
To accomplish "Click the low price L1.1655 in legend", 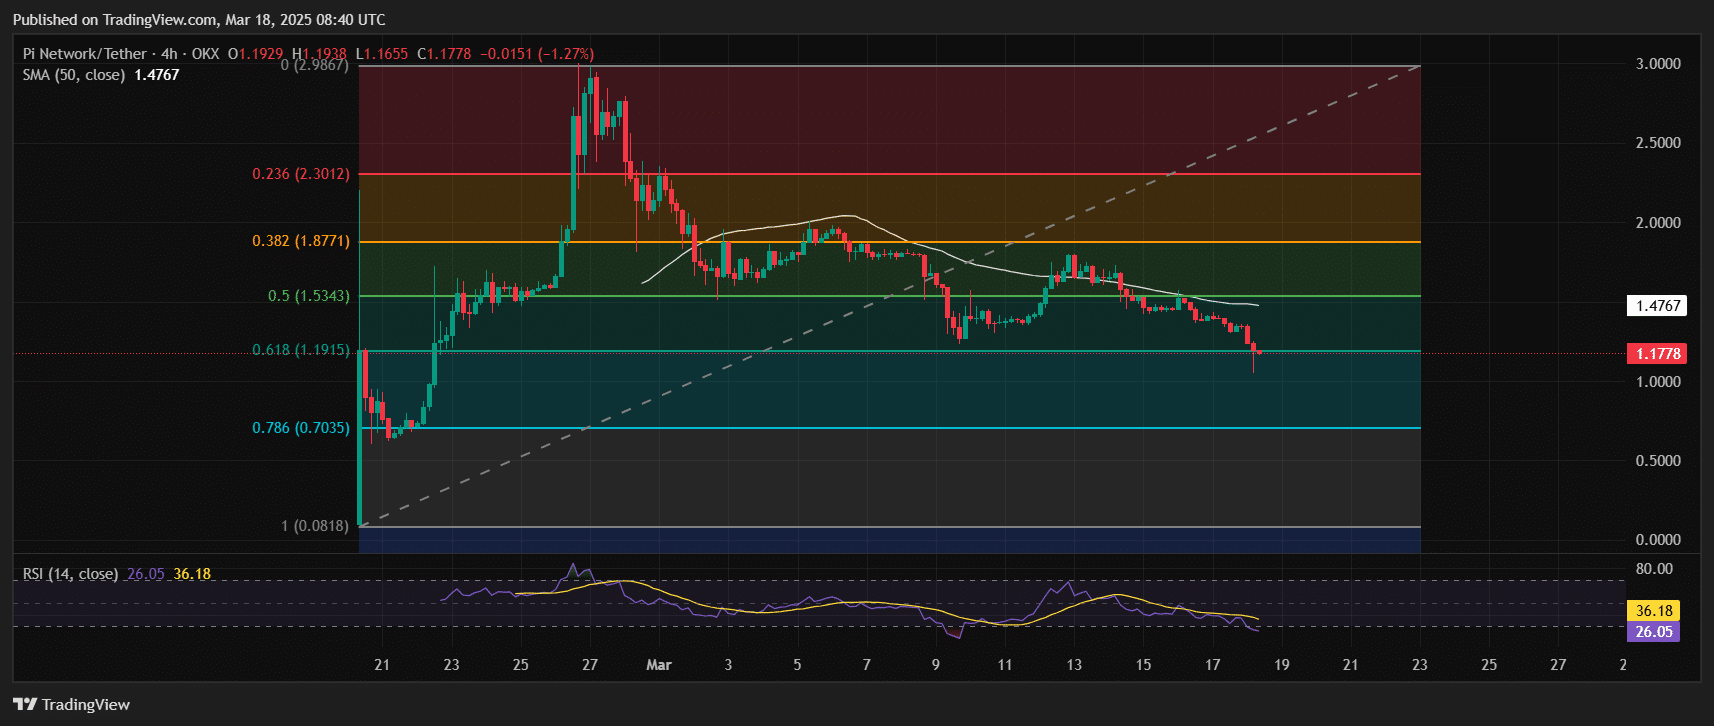I will [x=382, y=54].
